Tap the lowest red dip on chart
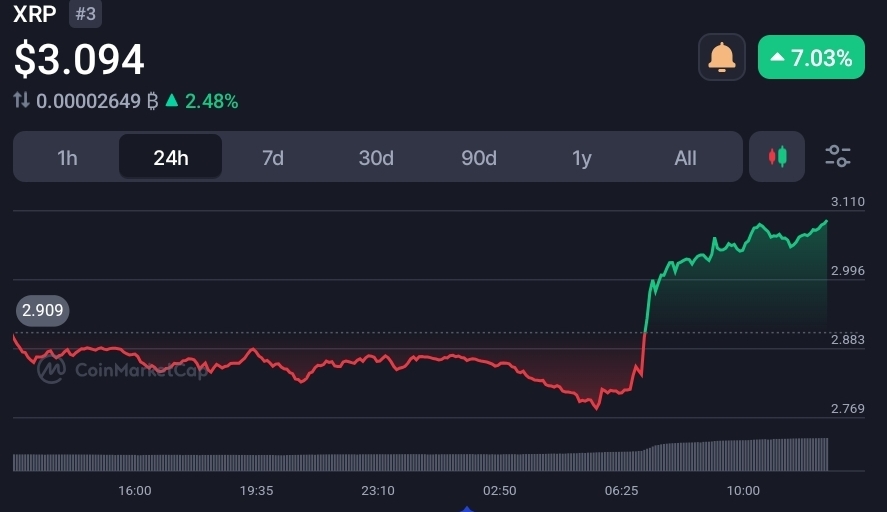This screenshot has height=512, width=887. [x=596, y=408]
